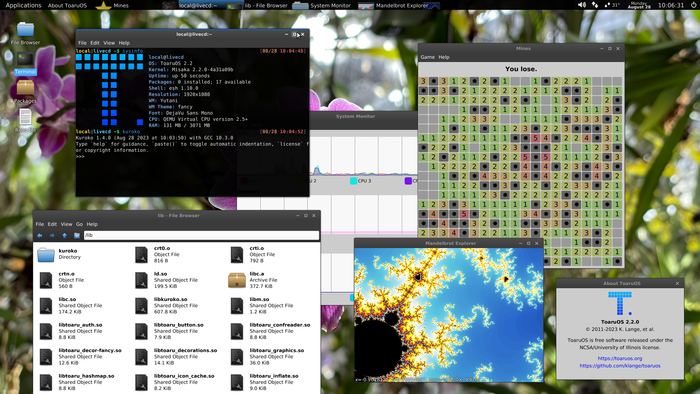Open the Game menu in Mines

click(x=427, y=57)
